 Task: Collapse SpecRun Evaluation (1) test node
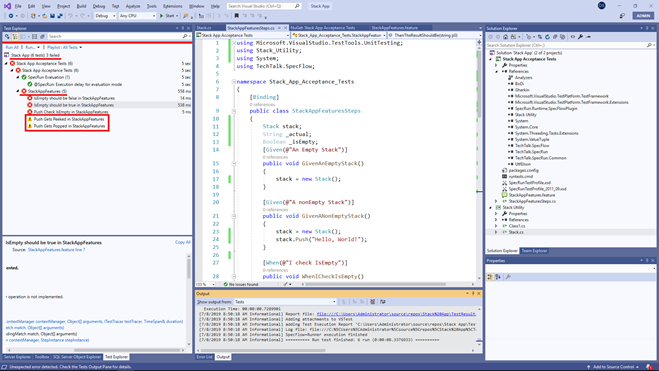click(x=18, y=77)
